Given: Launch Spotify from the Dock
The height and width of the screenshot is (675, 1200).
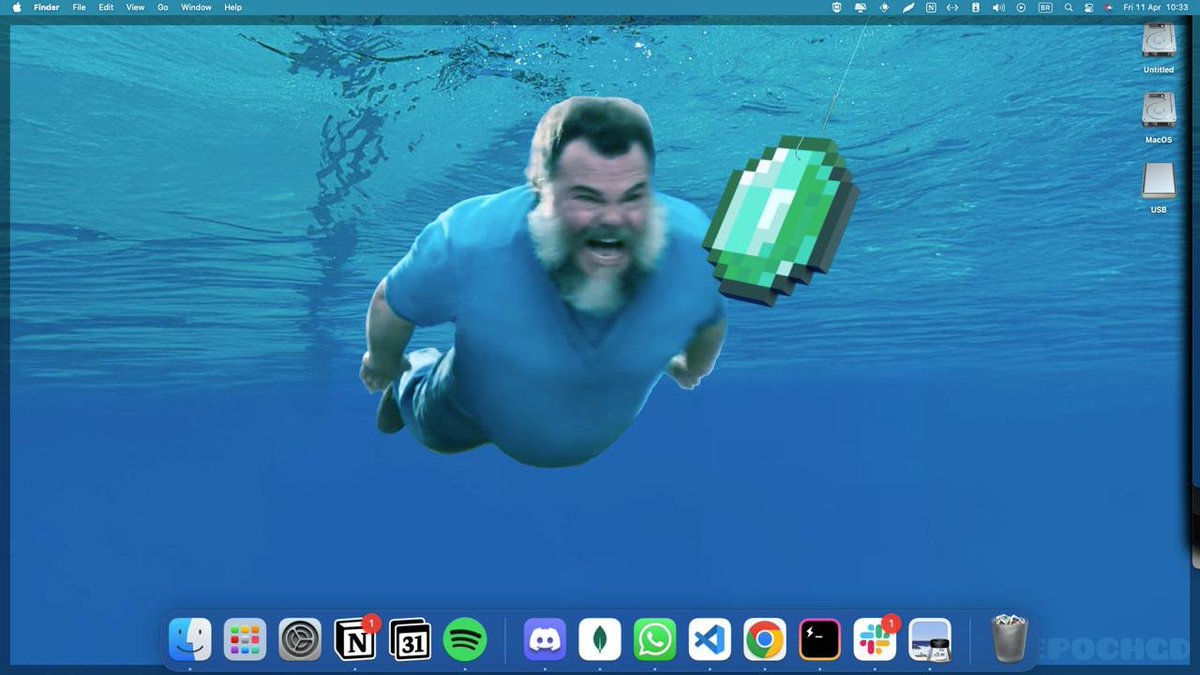Looking at the screenshot, I should coord(465,639).
